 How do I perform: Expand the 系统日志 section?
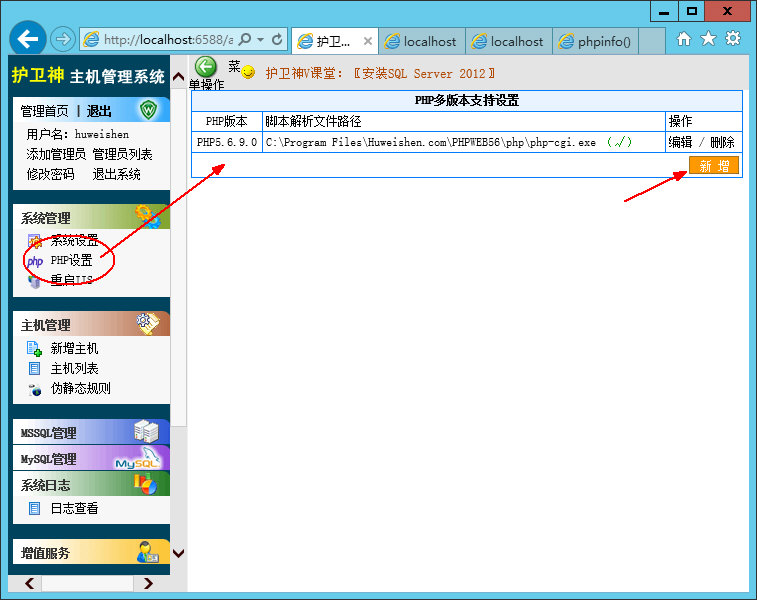click(x=91, y=484)
